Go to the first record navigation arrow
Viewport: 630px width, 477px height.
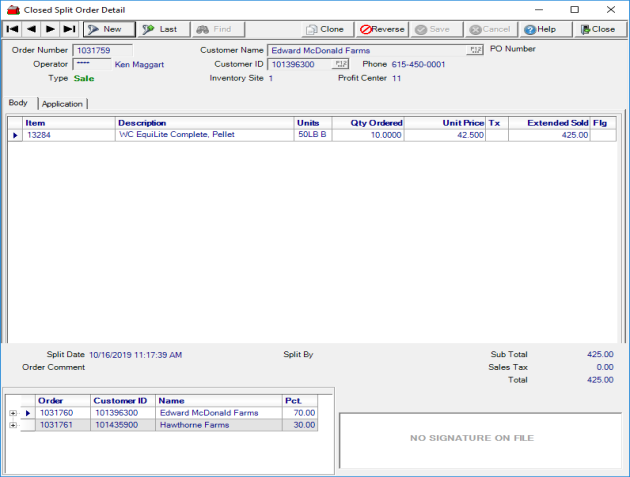click(x=13, y=29)
